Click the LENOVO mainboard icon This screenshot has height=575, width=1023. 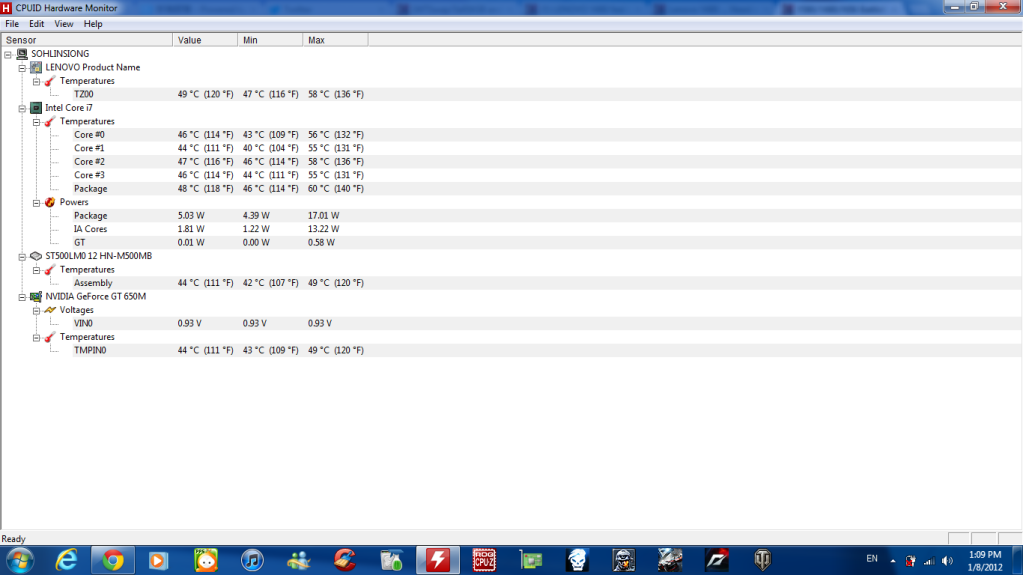(x=36, y=67)
